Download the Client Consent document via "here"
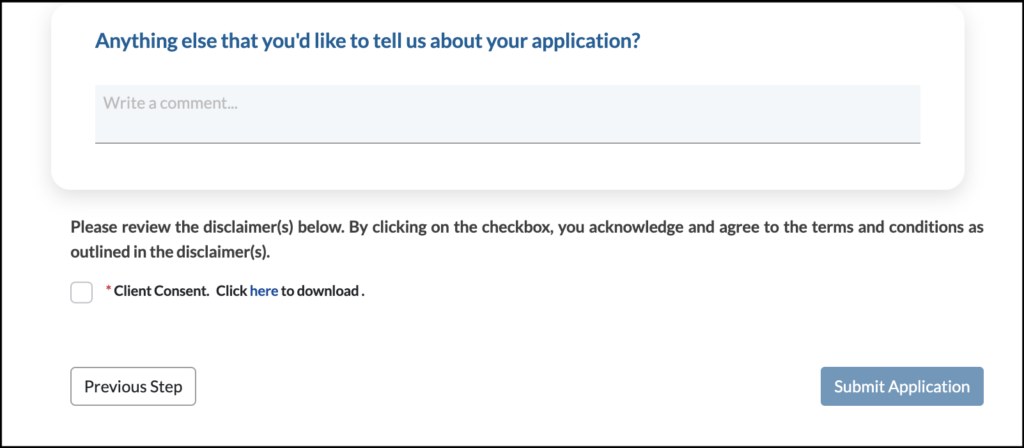 [264, 292]
